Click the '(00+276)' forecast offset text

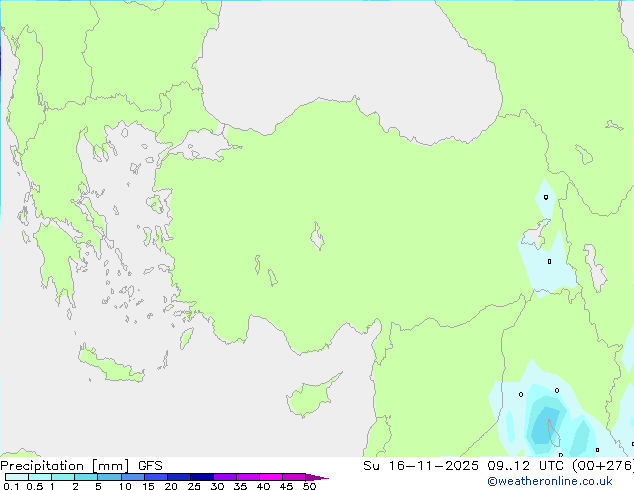click(x=603, y=466)
